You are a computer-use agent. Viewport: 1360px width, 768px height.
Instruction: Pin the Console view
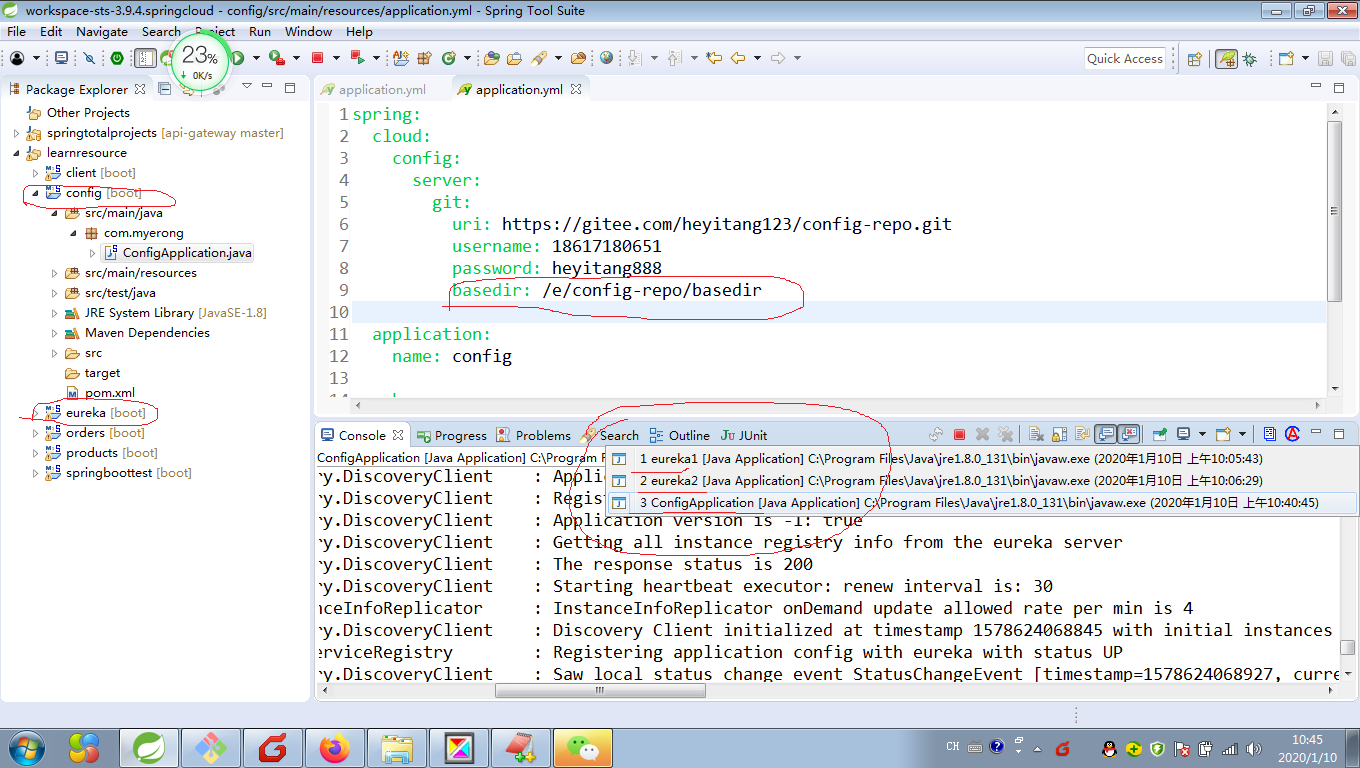(x=1160, y=435)
